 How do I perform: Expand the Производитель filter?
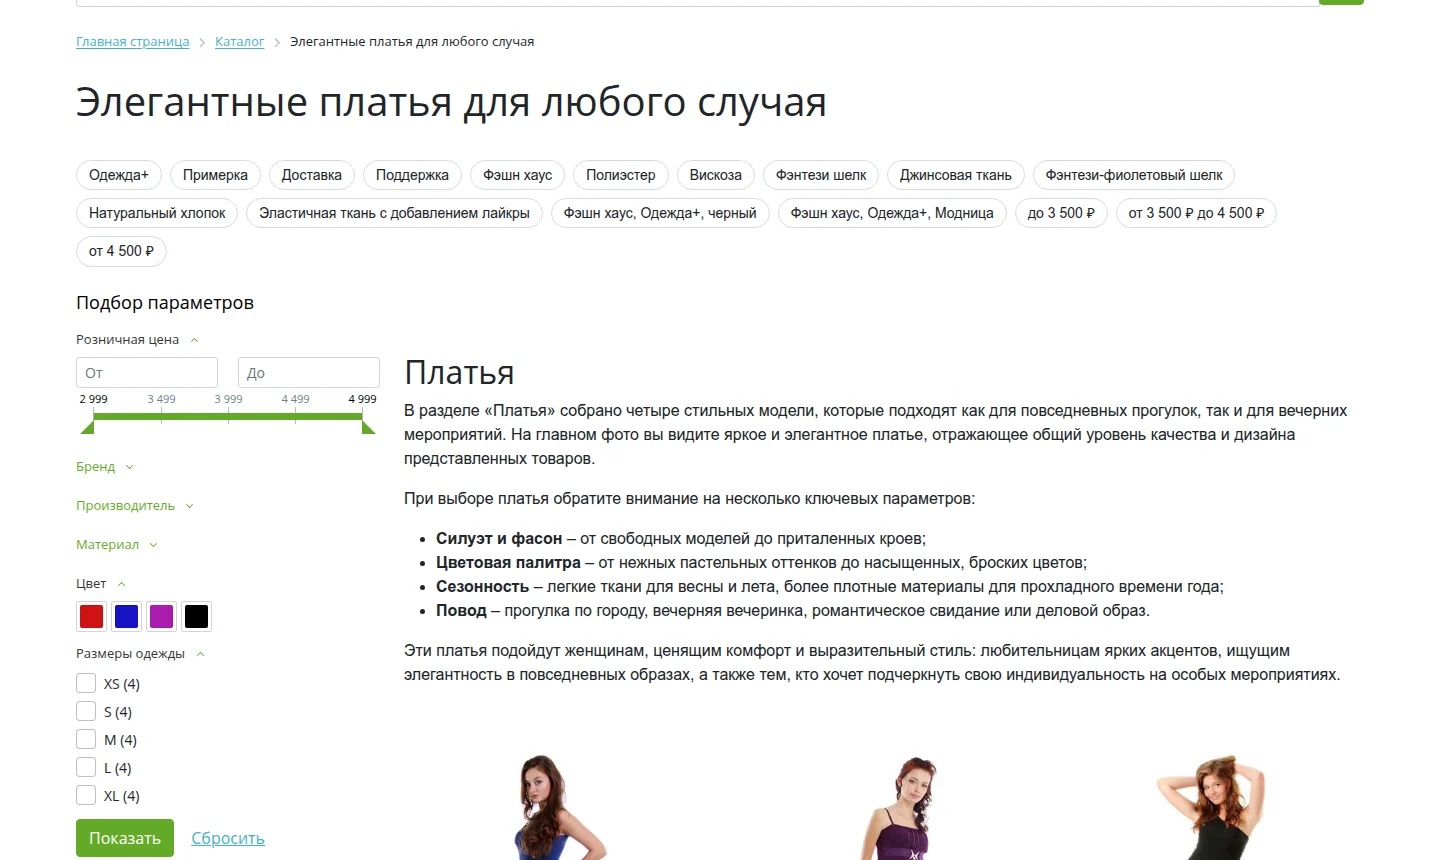coord(135,506)
